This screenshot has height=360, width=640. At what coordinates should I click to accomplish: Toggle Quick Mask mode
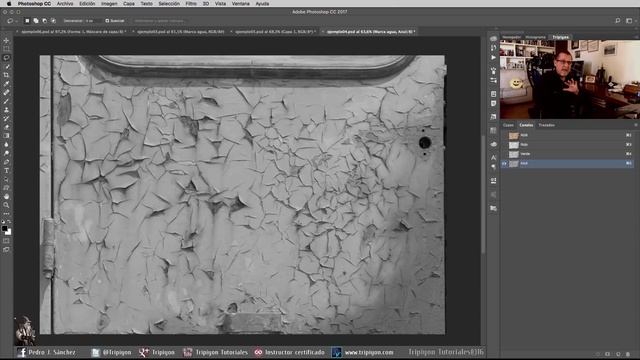(6, 241)
